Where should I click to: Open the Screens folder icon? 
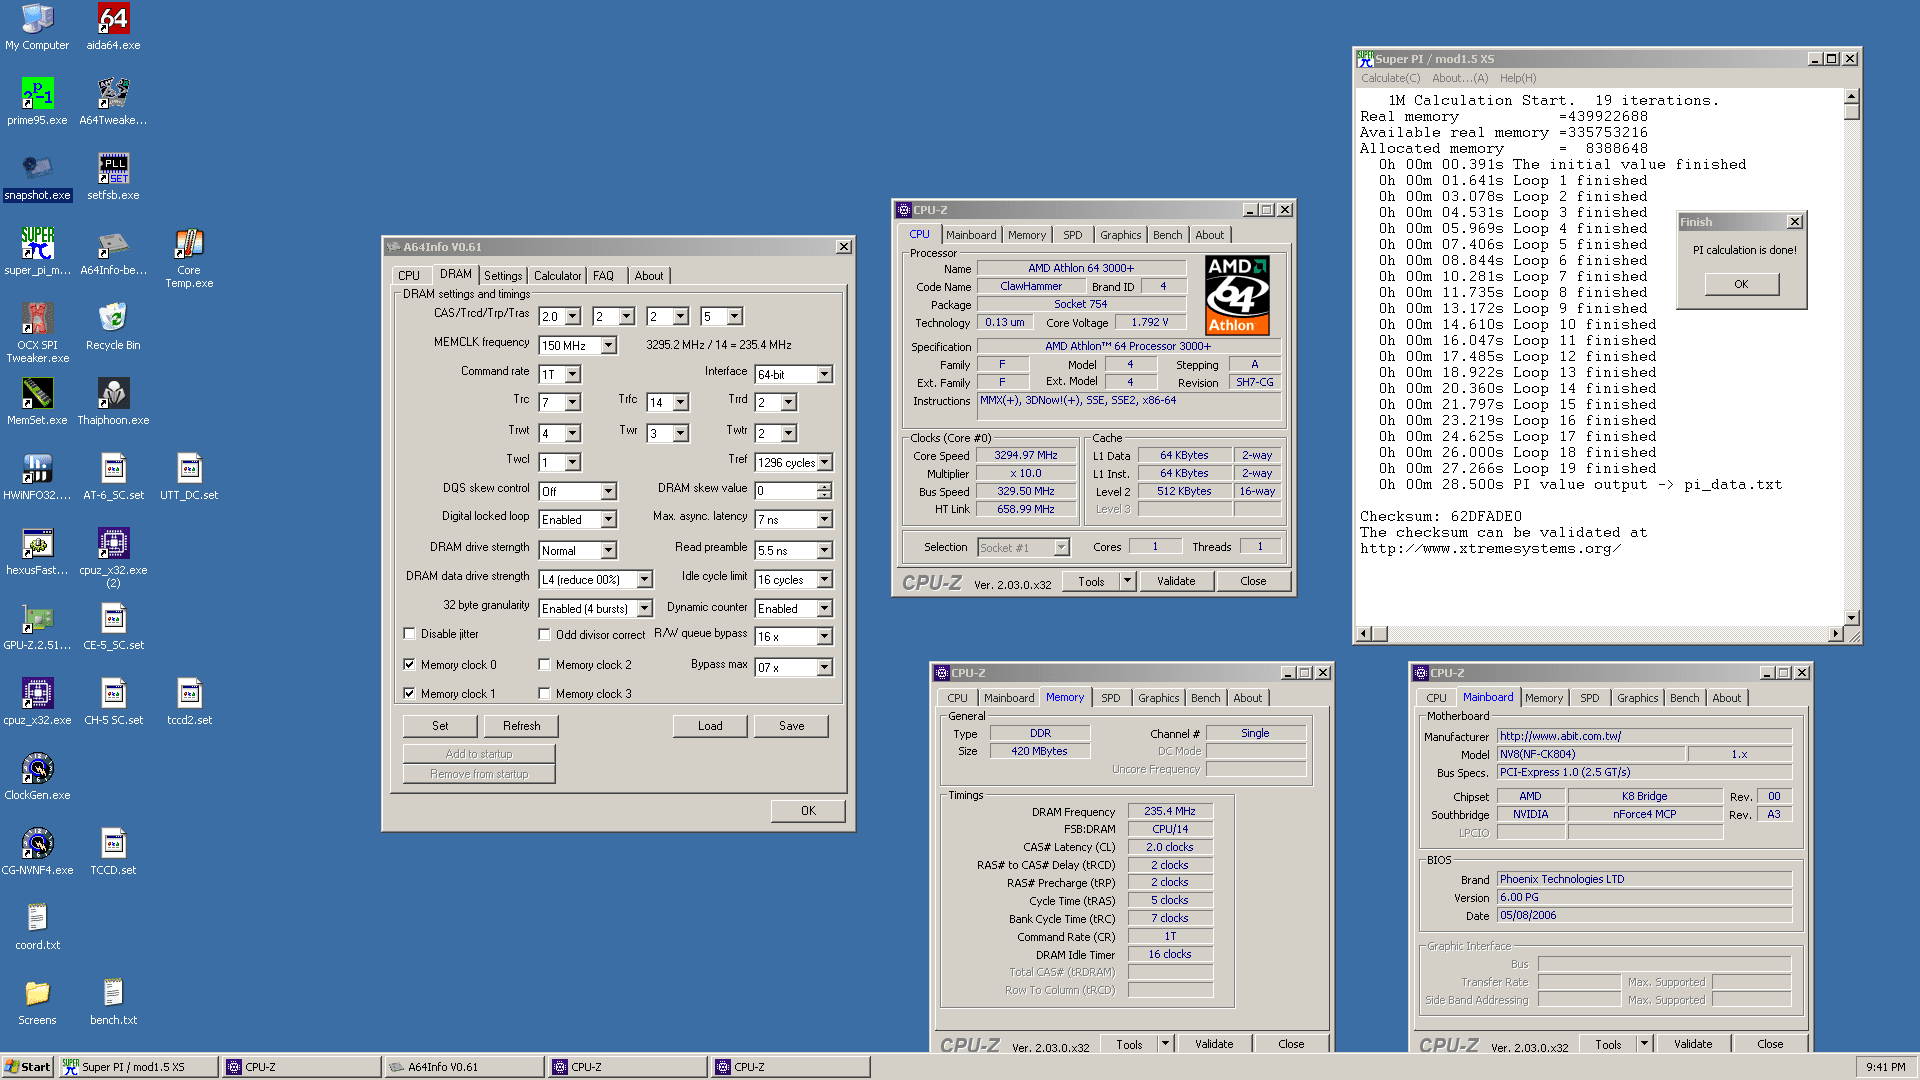click(37, 1002)
